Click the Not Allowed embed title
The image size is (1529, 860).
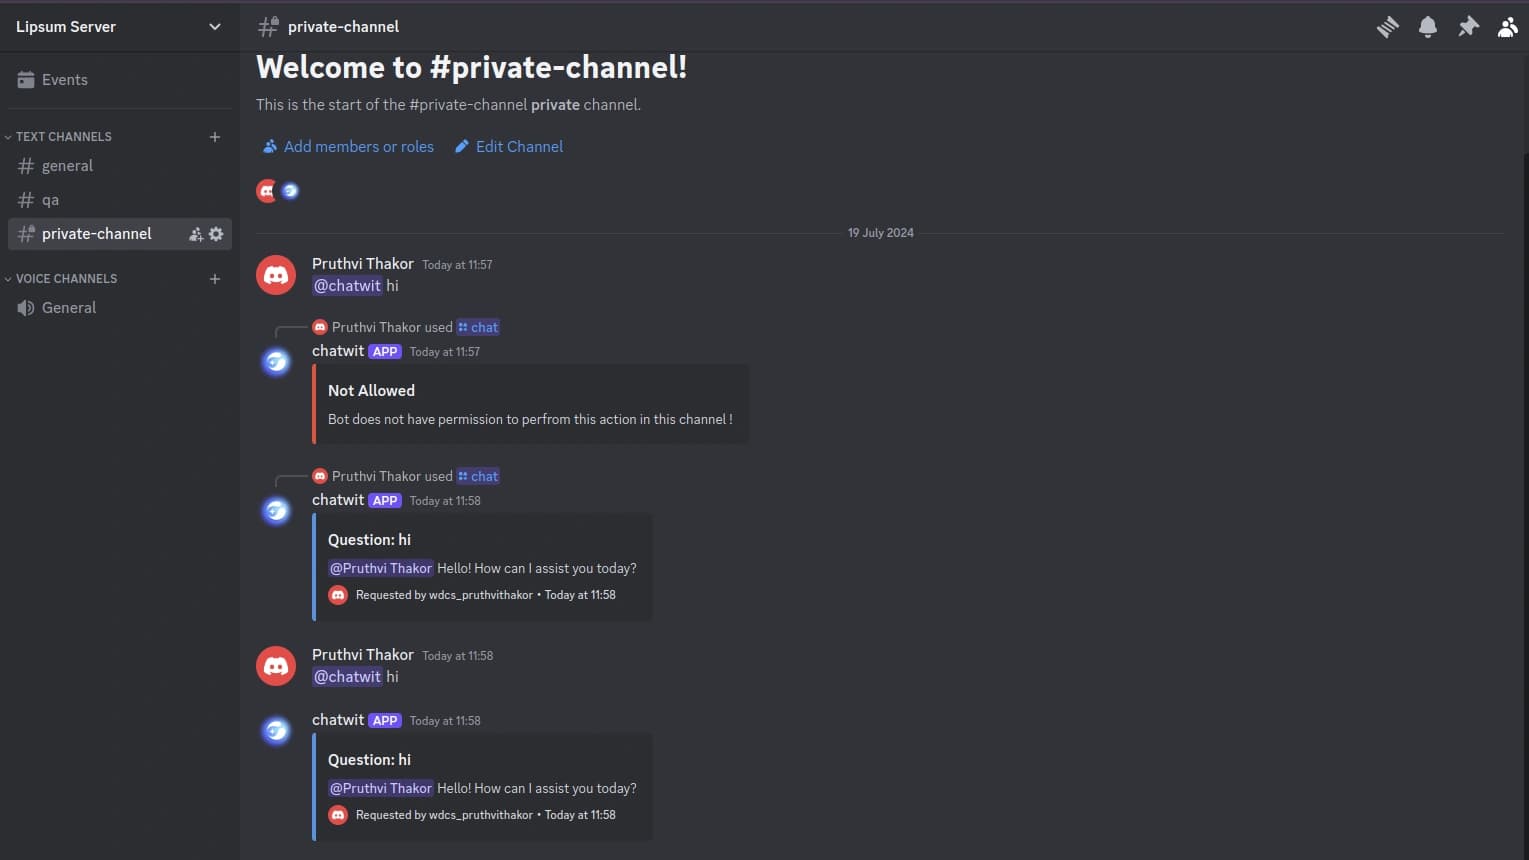pyautogui.click(x=371, y=391)
